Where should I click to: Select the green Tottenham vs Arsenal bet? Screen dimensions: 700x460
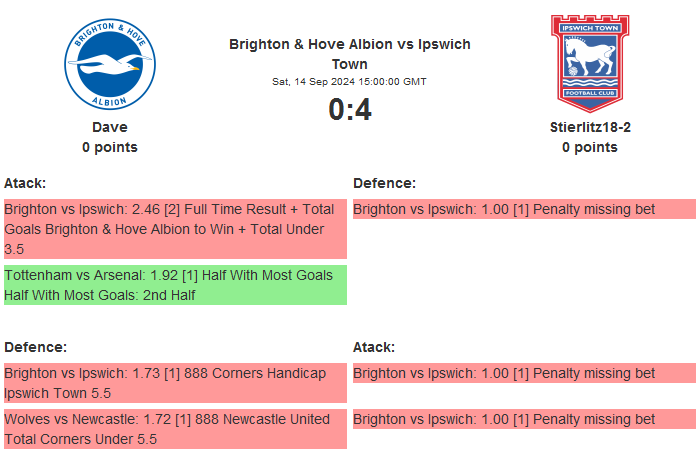pos(175,285)
